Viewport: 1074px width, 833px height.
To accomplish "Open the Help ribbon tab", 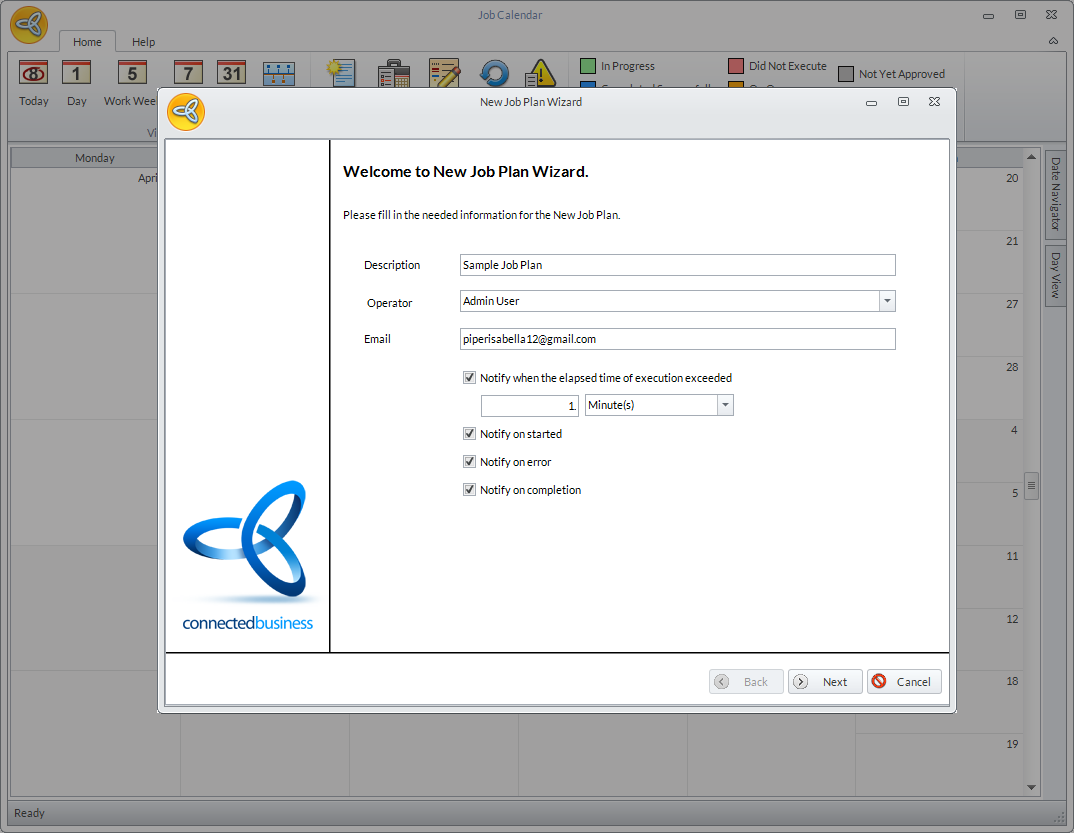I will click(143, 42).
